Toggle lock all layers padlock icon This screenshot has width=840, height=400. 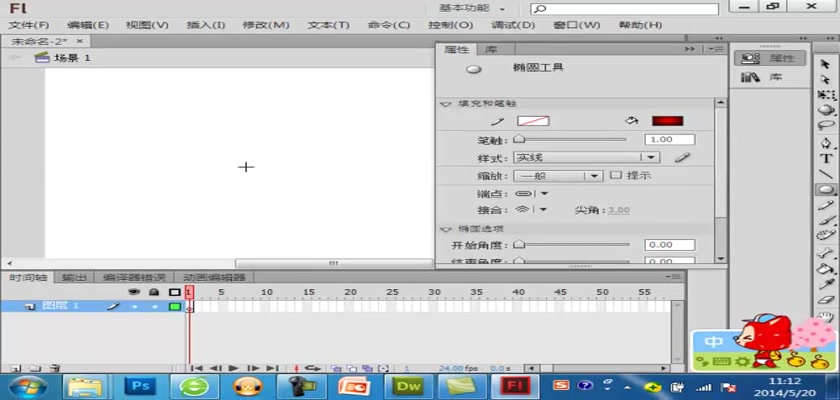click(x=153, y=292)
